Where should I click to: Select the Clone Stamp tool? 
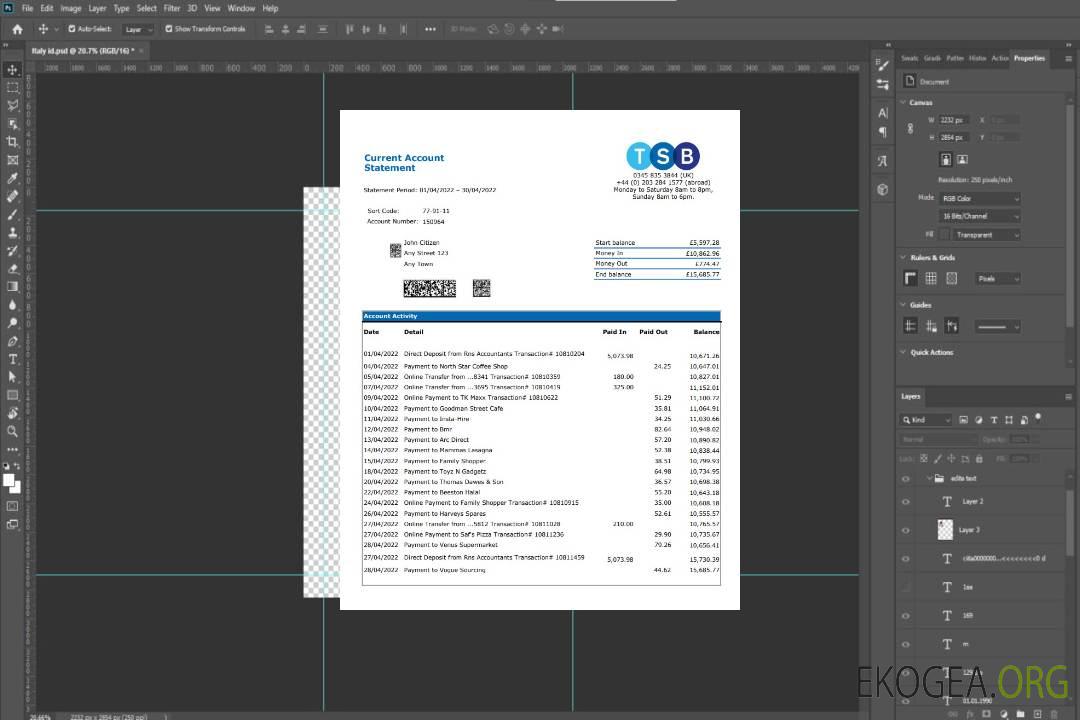click(12, 233)
